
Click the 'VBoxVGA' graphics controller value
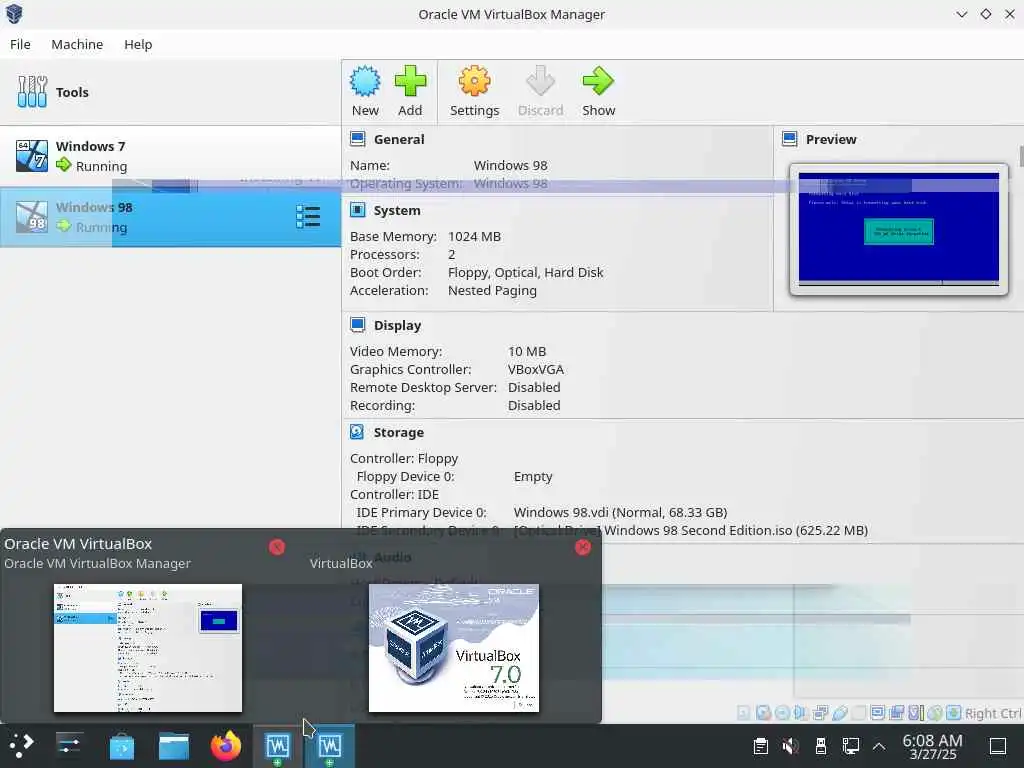536,369
